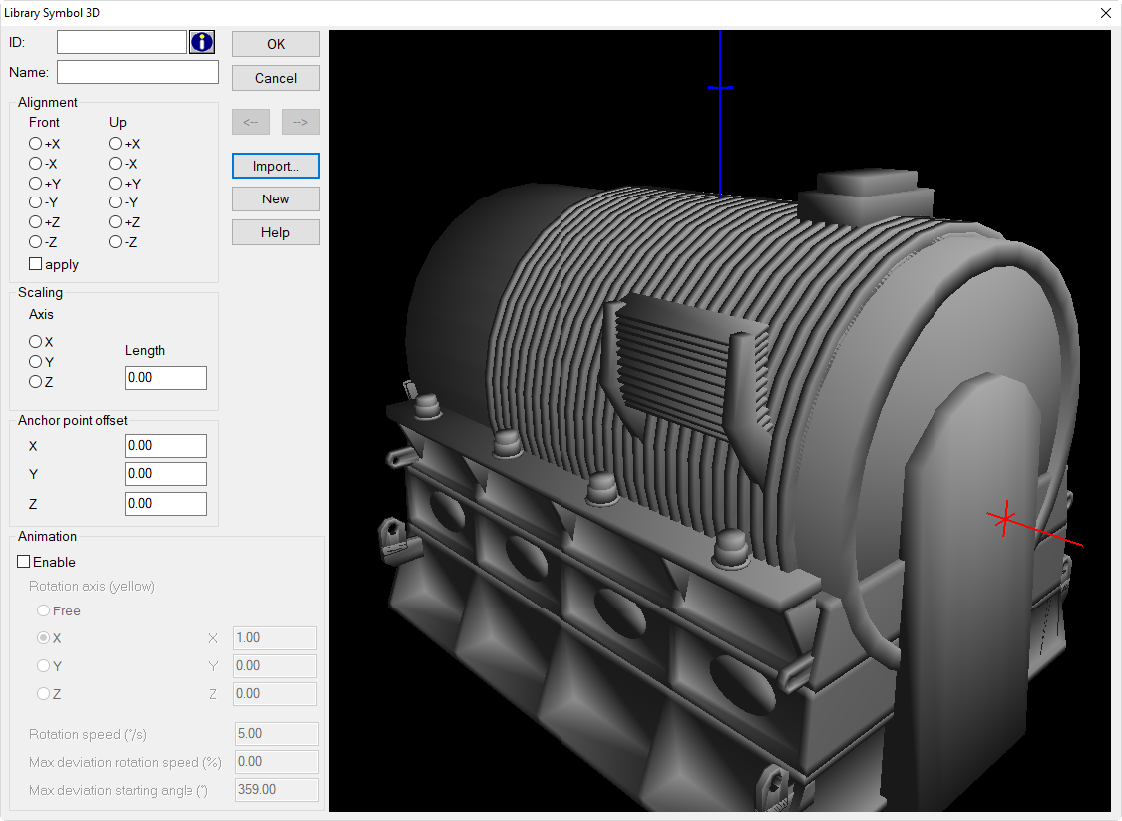
Task: Choose Y as the Scaling axis
Action: (35, 361)
